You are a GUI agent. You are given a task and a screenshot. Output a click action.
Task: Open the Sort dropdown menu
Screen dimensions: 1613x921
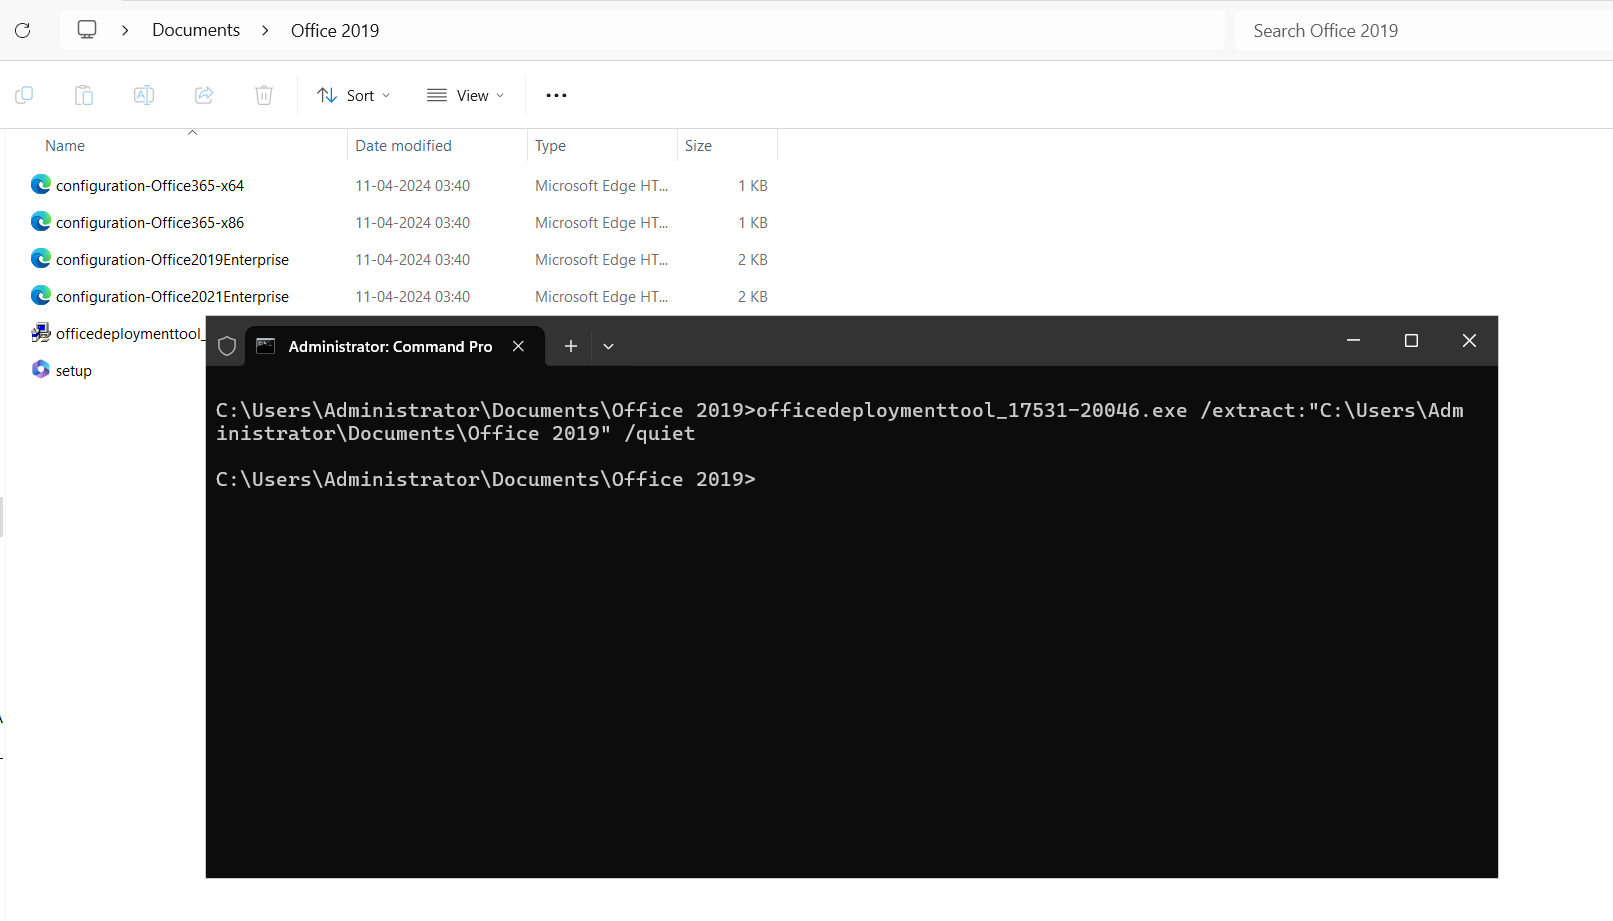354,95
